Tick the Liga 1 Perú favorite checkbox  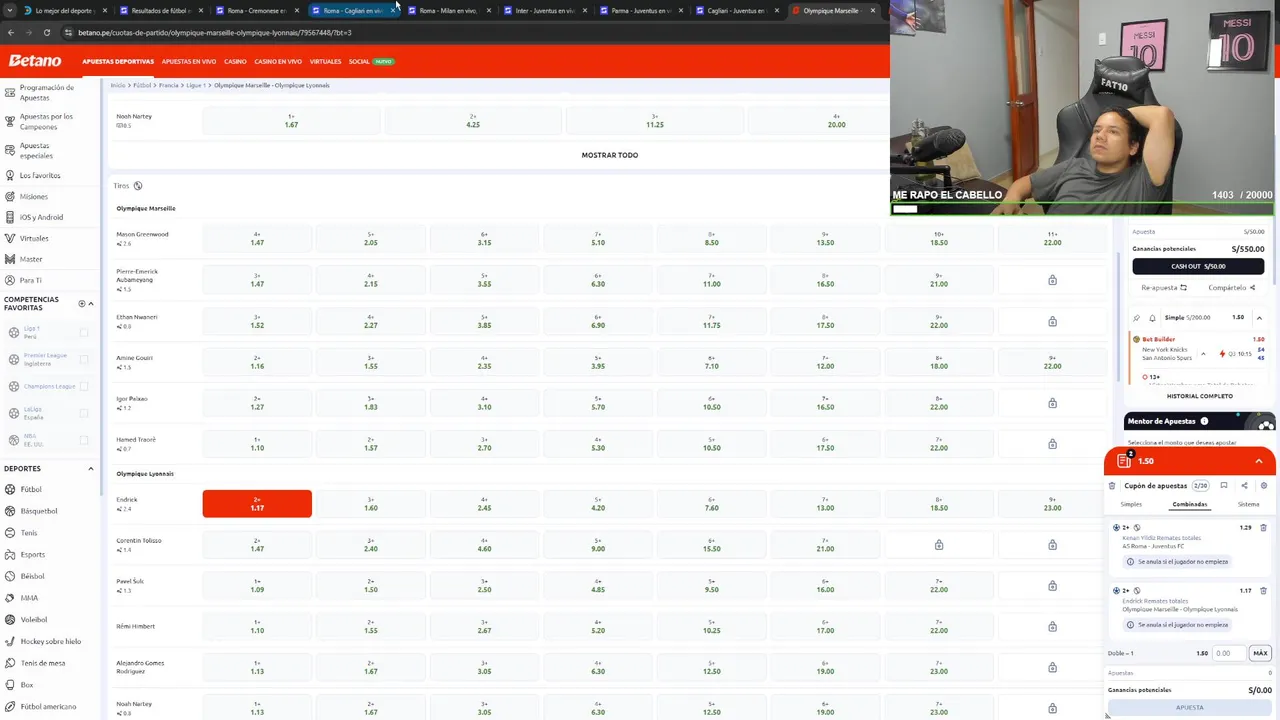coord(84,332)
